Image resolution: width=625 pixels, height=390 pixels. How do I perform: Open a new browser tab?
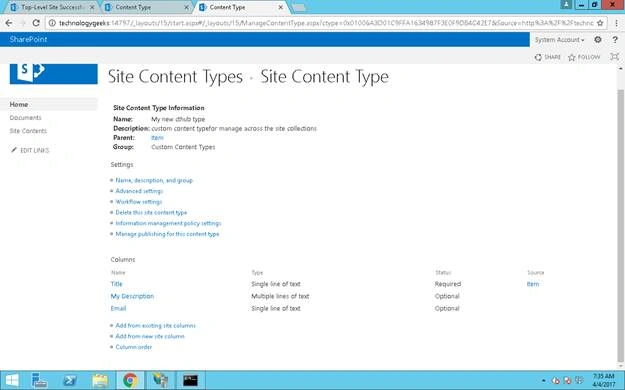point(299,8)
